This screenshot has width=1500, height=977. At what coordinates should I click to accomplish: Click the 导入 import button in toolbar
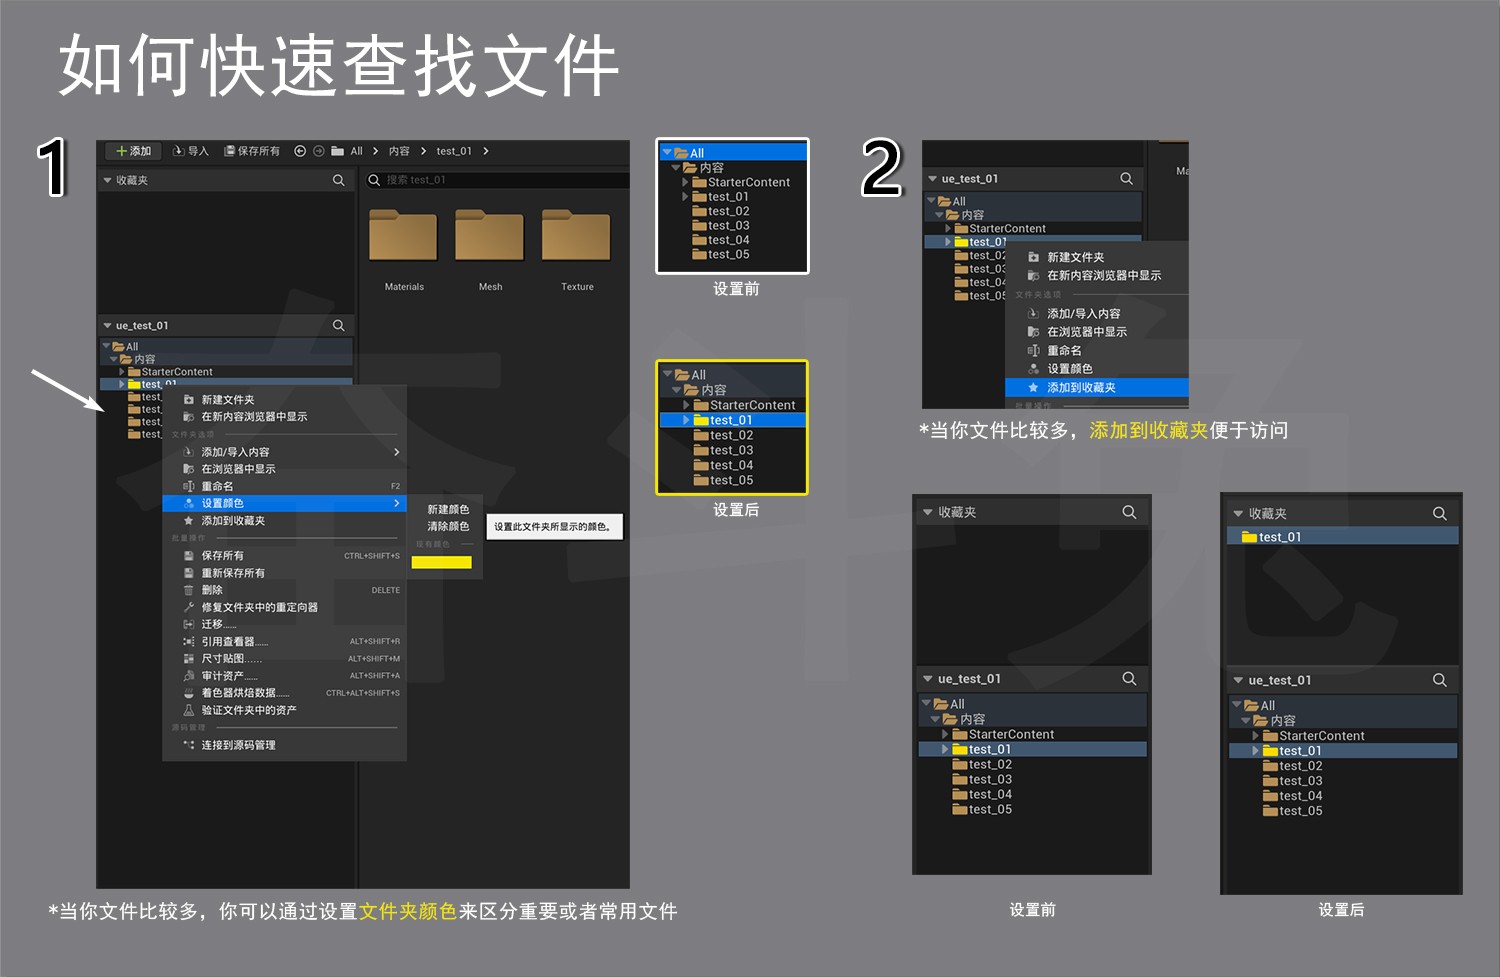pyautogui.click(x=191, y=151)
